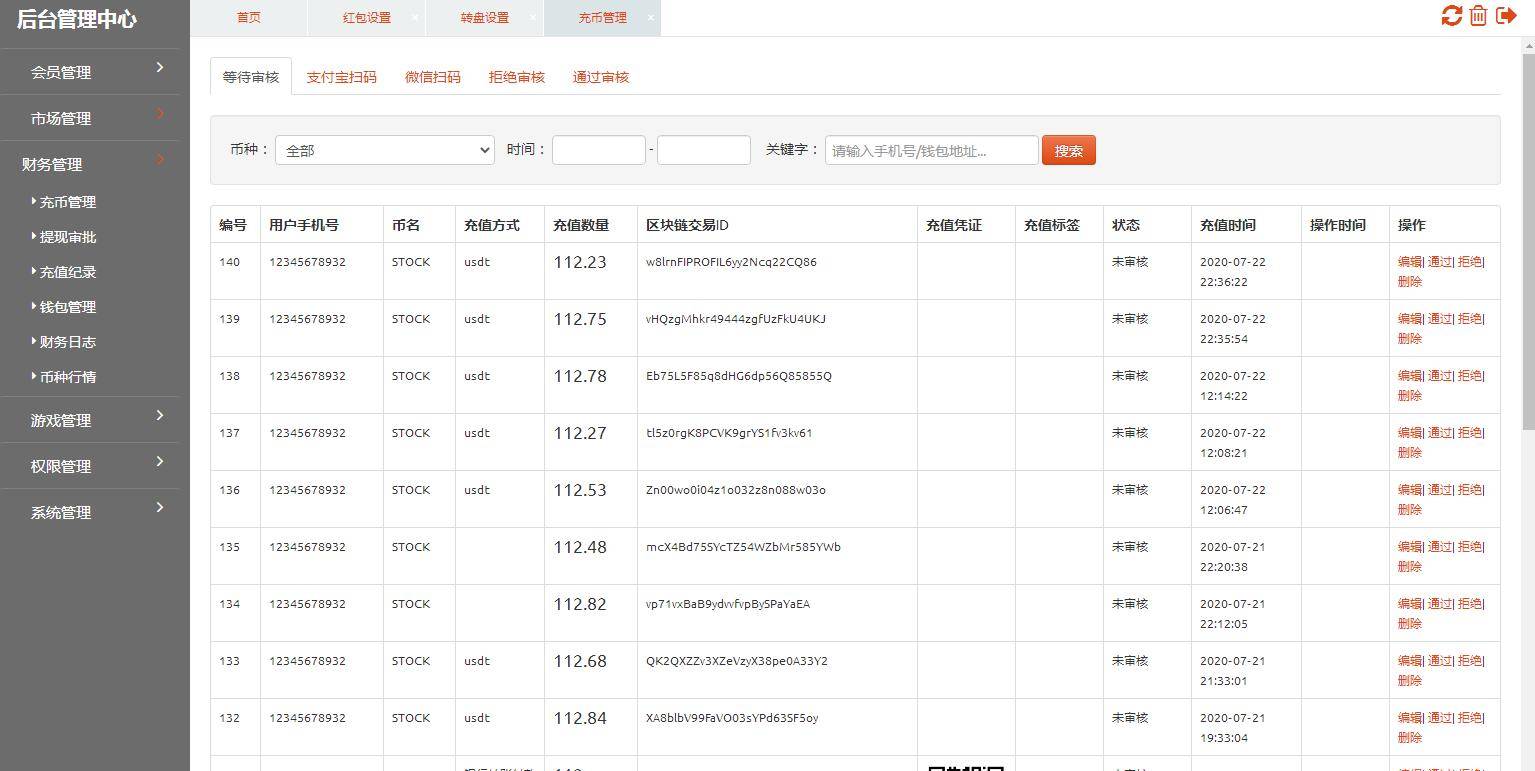The height and width of the screenshot is (771, 1535).
Task: Click the keyword search input field
Action: pyautogui.click(x=929, y=150)
